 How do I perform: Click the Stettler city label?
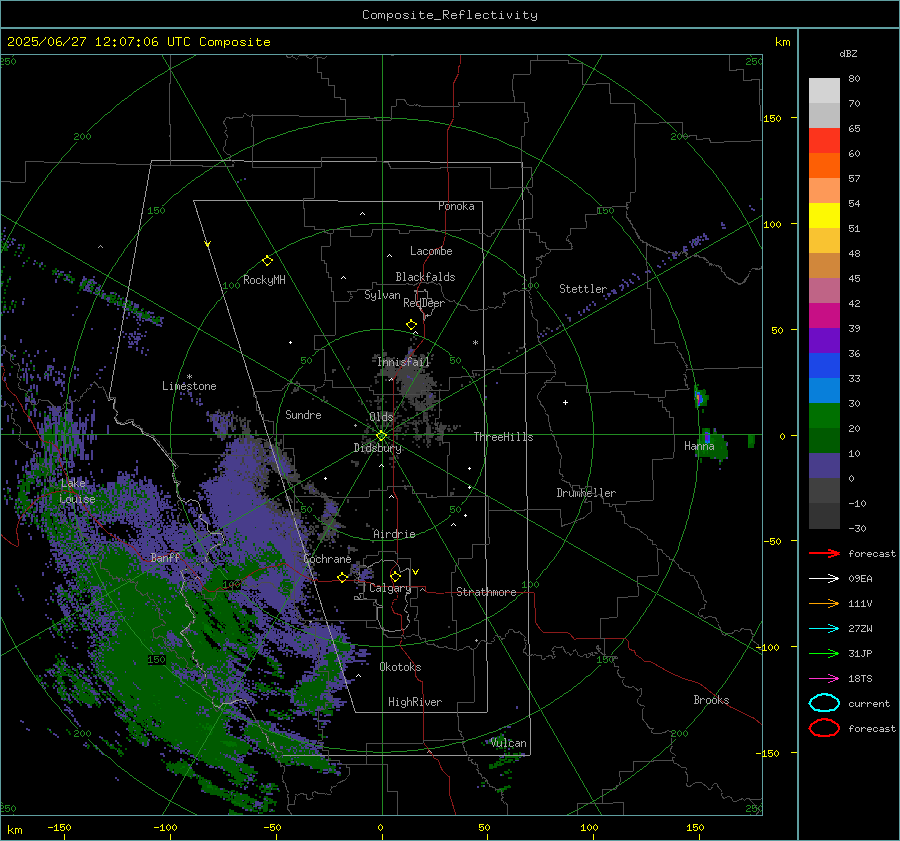tap(583, 289)
